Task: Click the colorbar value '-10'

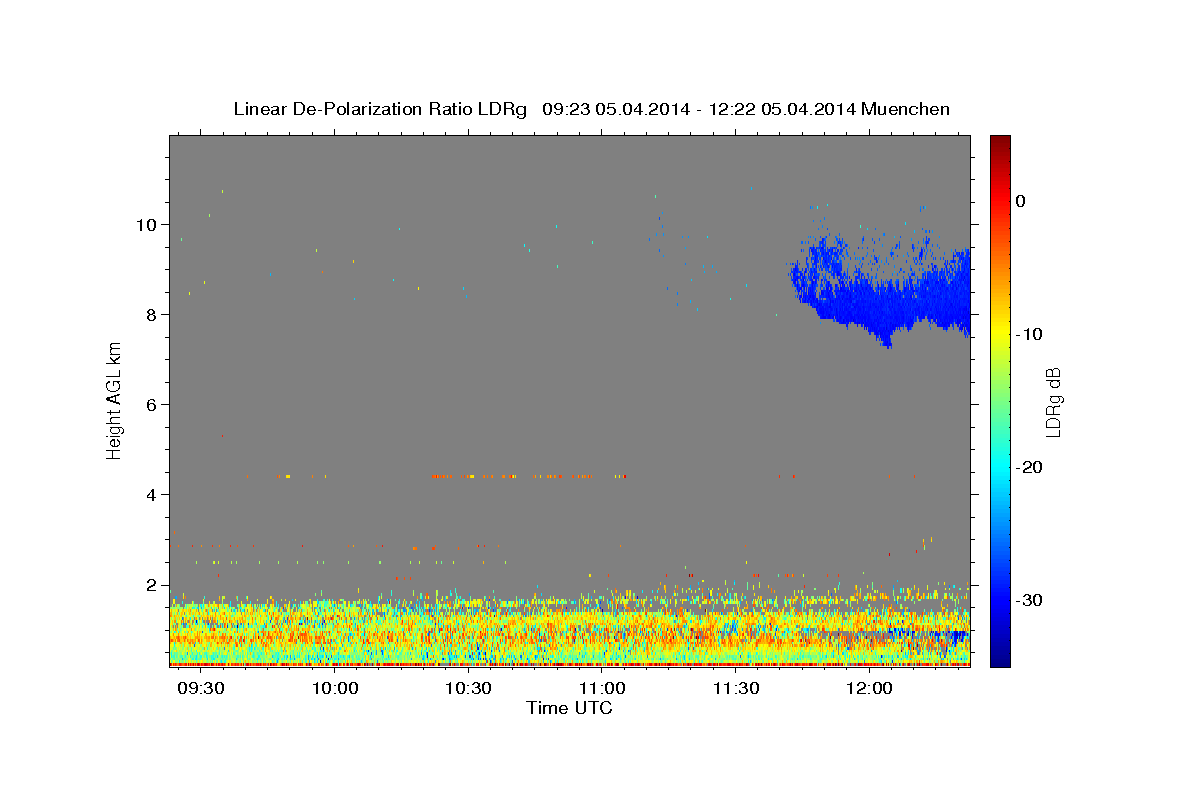Action: [x=1028, y=334]
